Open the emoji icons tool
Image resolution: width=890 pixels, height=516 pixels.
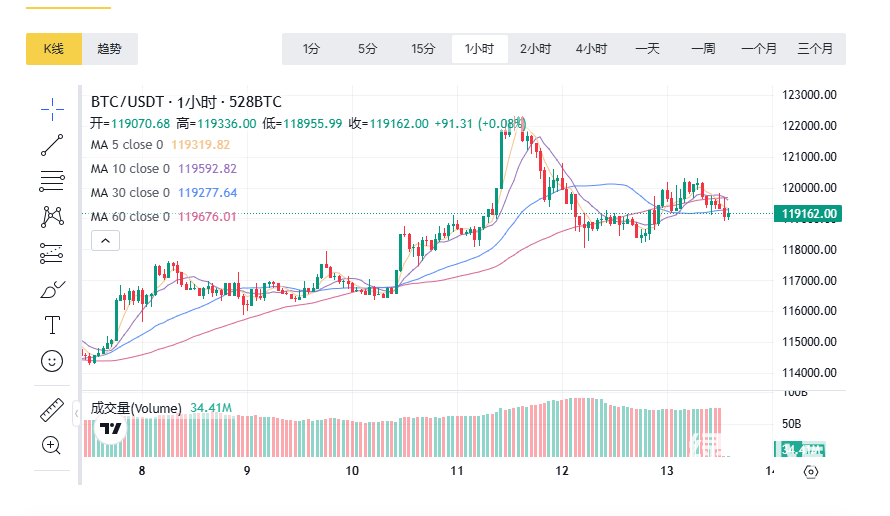pyautogui.click(x=52, y=360)
